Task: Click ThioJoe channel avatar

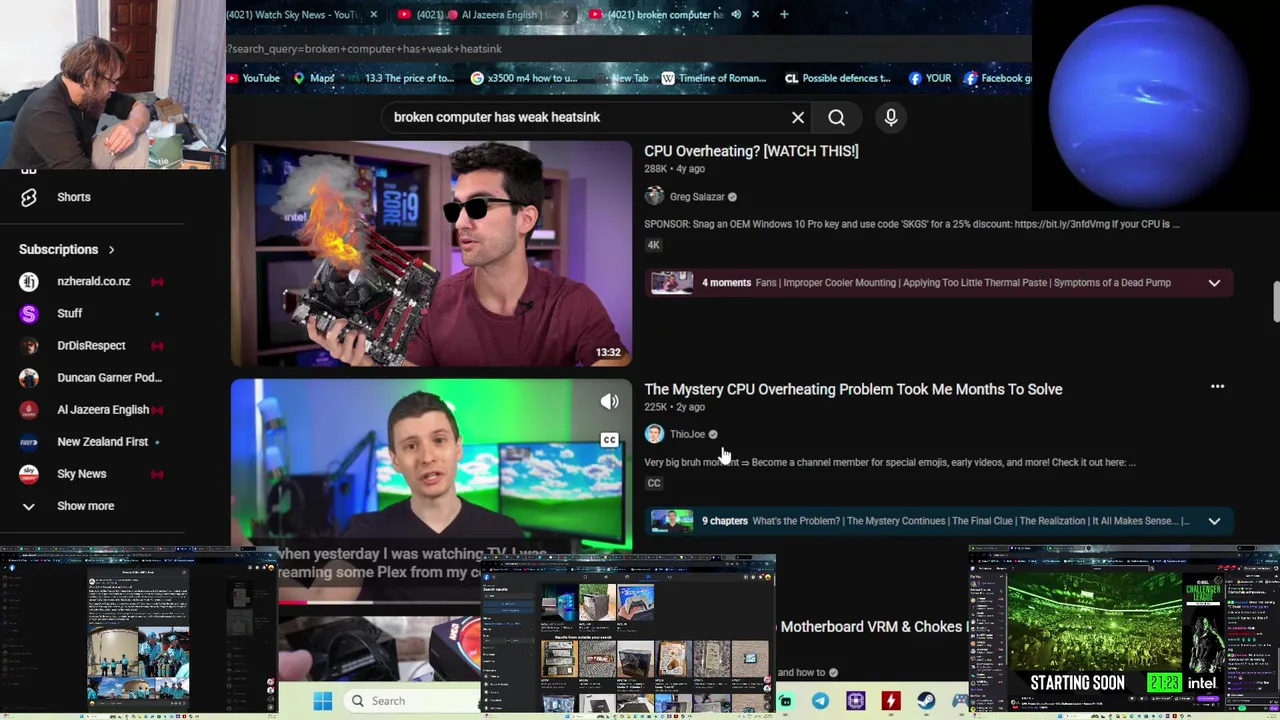Action: click(x=654, y=434)
